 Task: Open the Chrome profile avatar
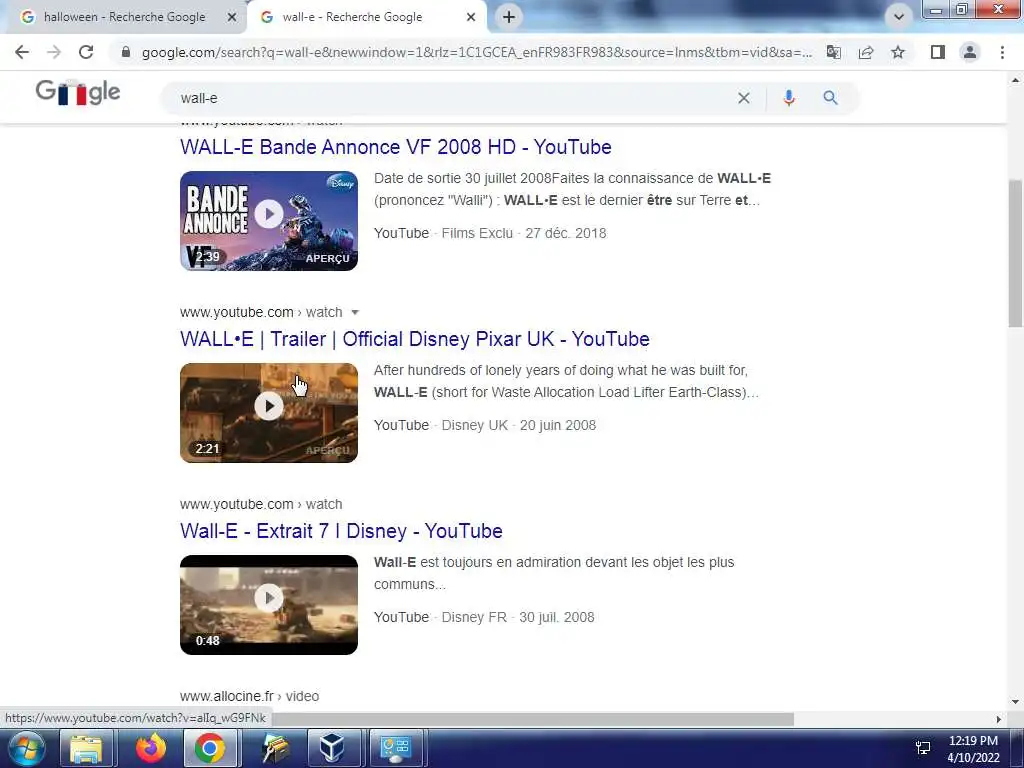click(970, 52)
